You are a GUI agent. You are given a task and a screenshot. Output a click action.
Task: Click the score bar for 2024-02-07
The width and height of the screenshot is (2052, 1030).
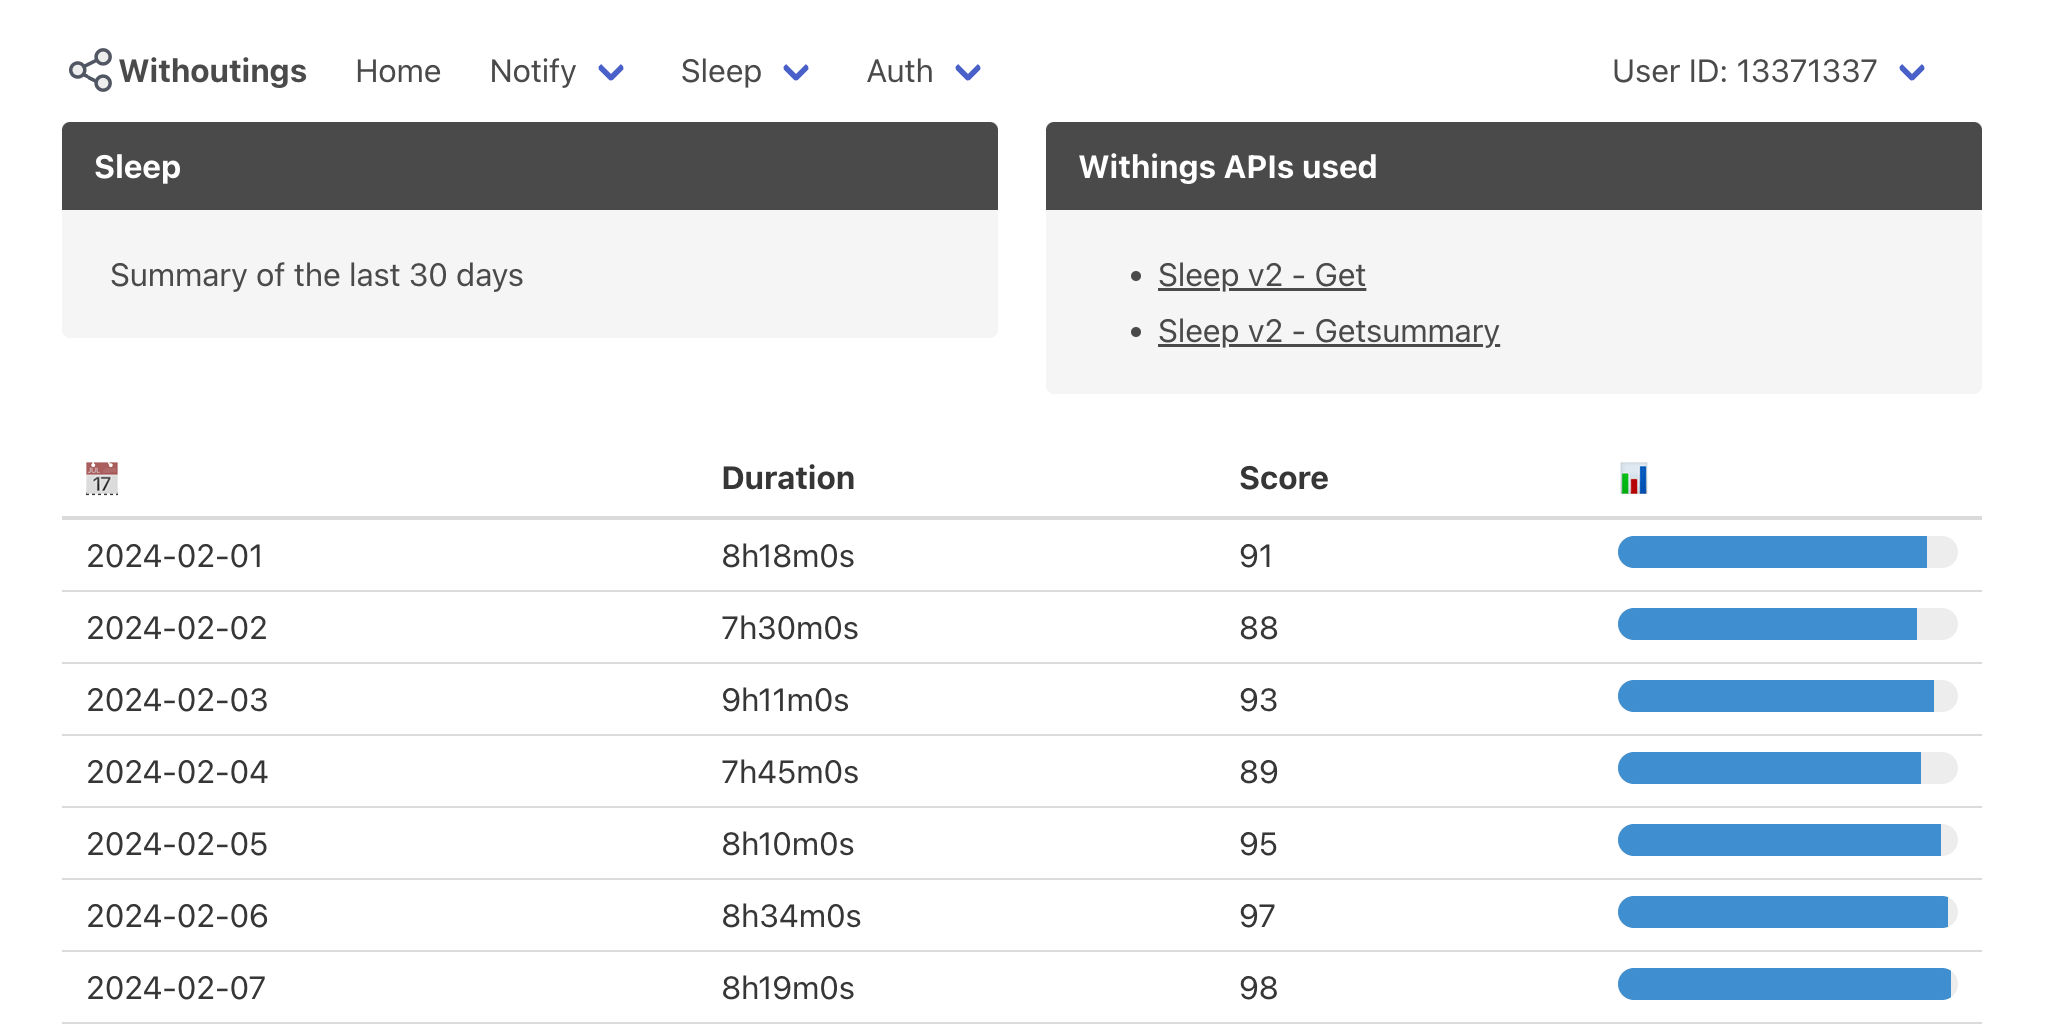click(x=1787, y=985)
